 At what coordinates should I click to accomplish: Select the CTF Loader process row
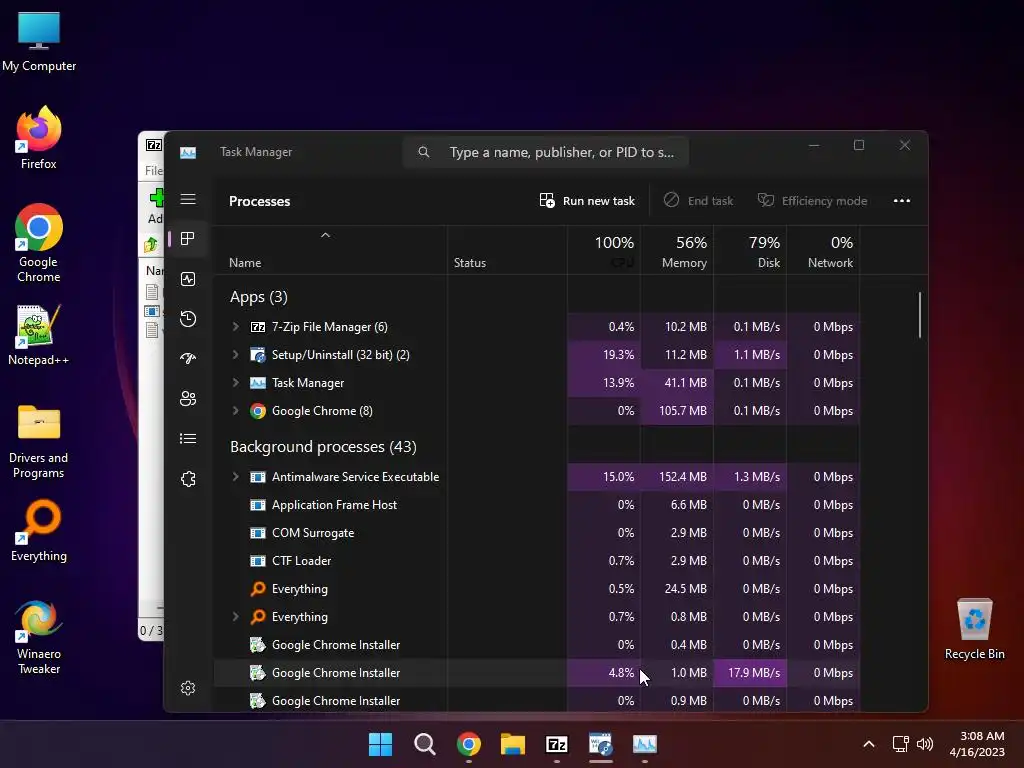click(537, 561)
